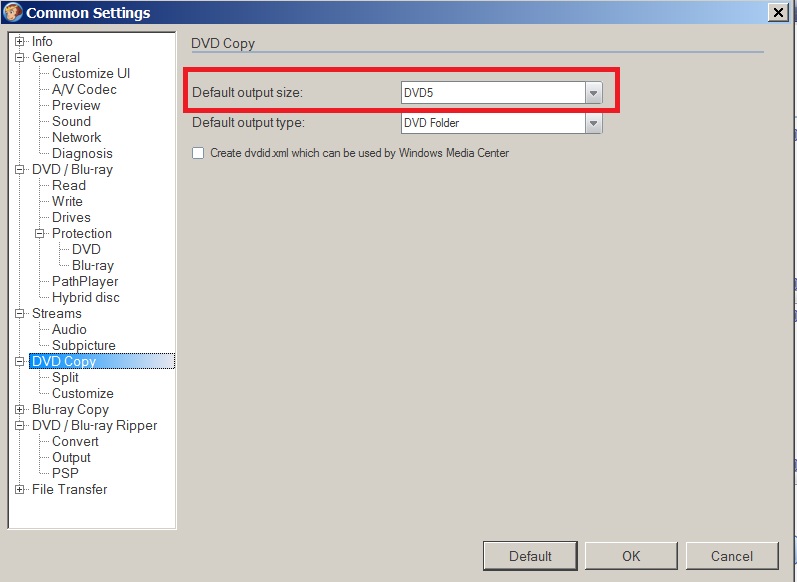Image resolution: width=797 pixels, height=582 pixels.
Task: Open the Customize UI settings page
Action: 91,73
